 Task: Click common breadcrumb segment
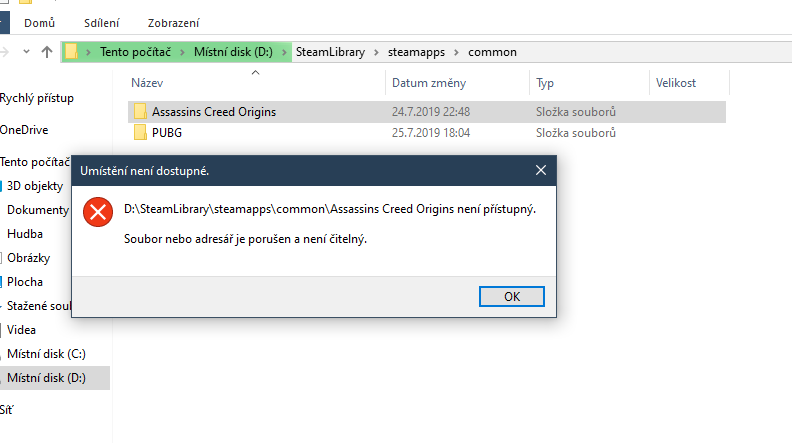492,52
